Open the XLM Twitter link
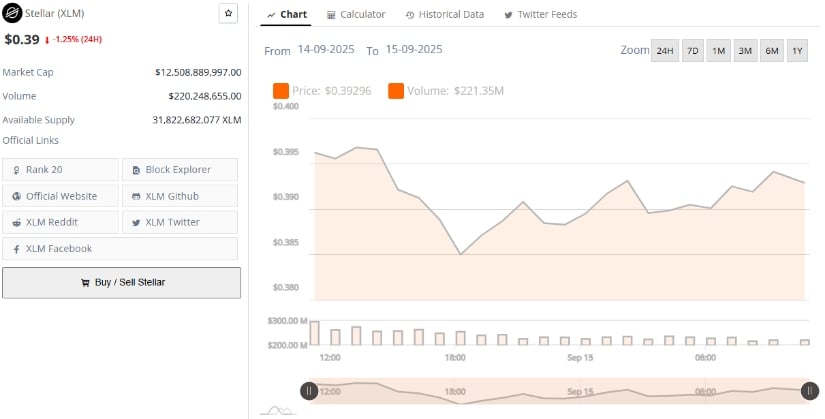Image resolution: width=825 pixels, height=419 pixels. 180,222
